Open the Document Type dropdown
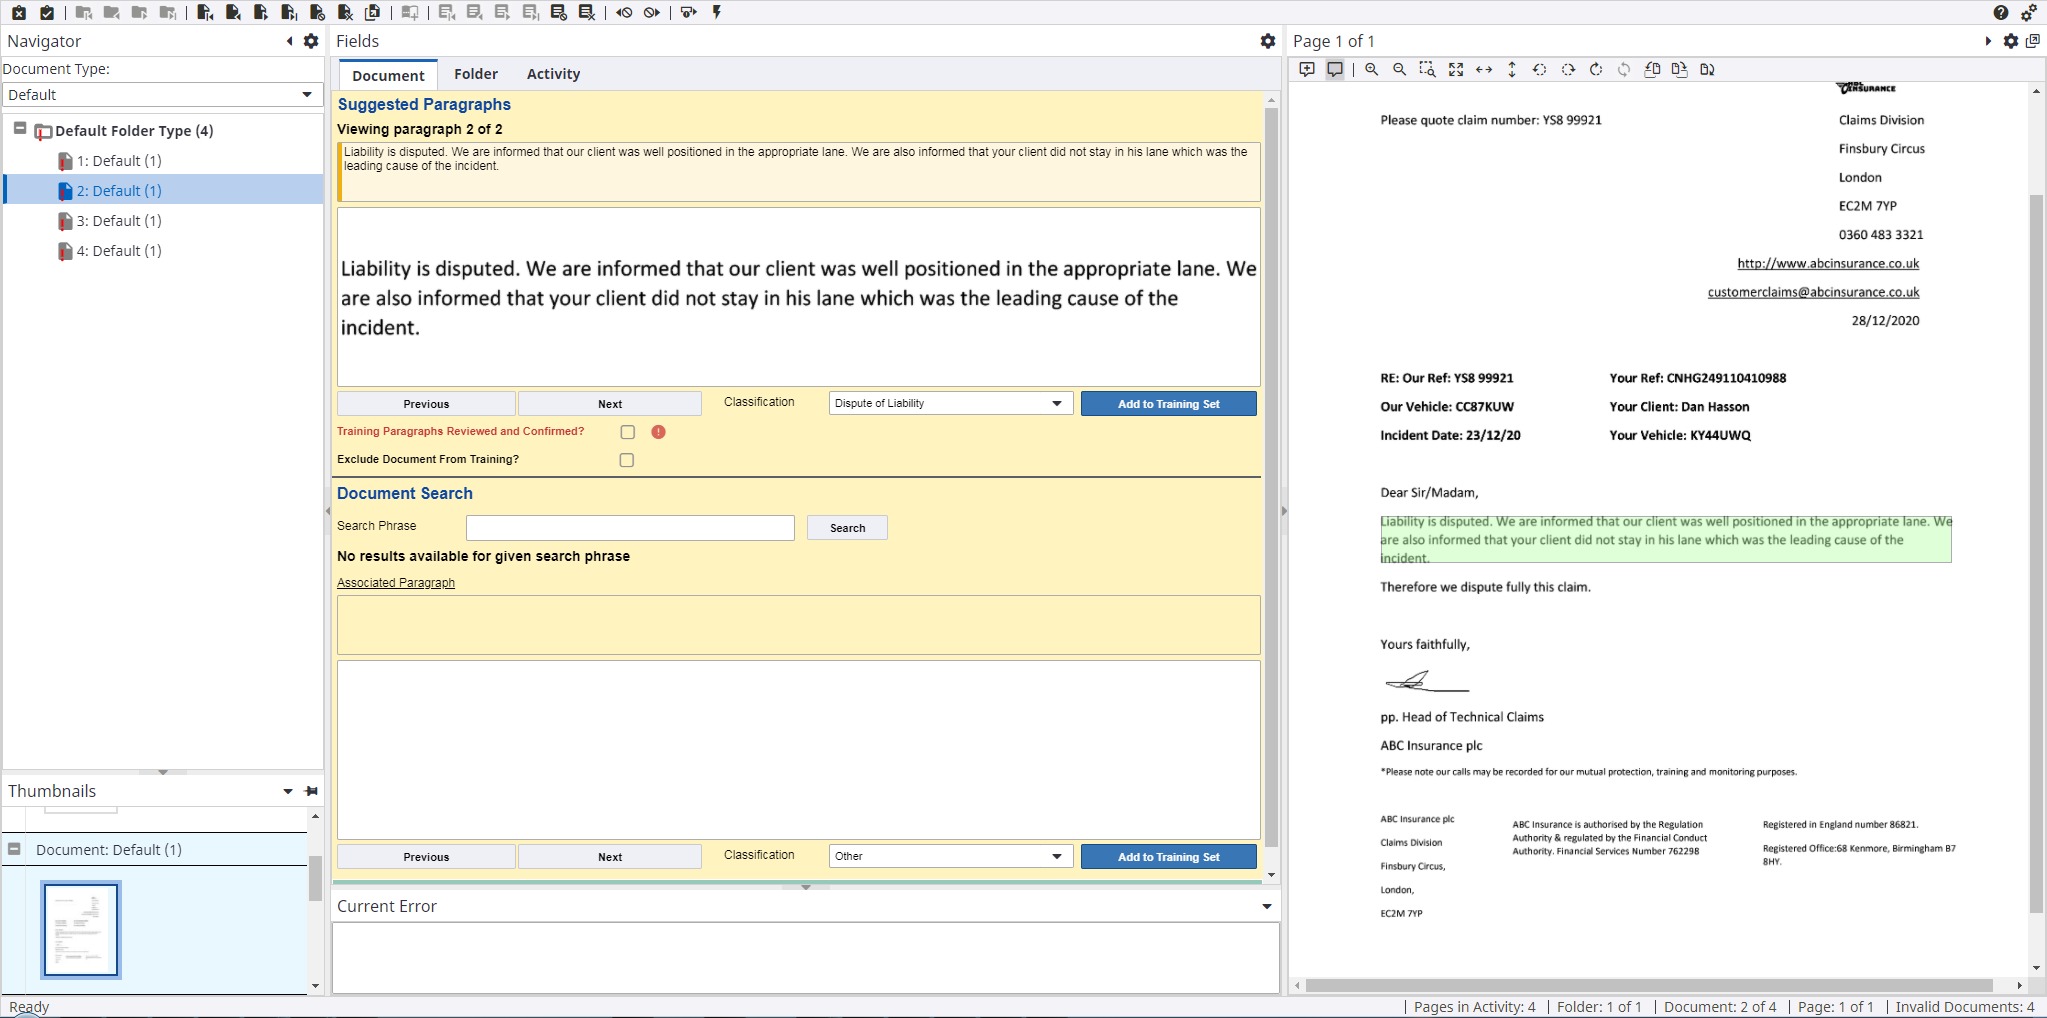The image size is (2047, 1018). coord(160,95)
